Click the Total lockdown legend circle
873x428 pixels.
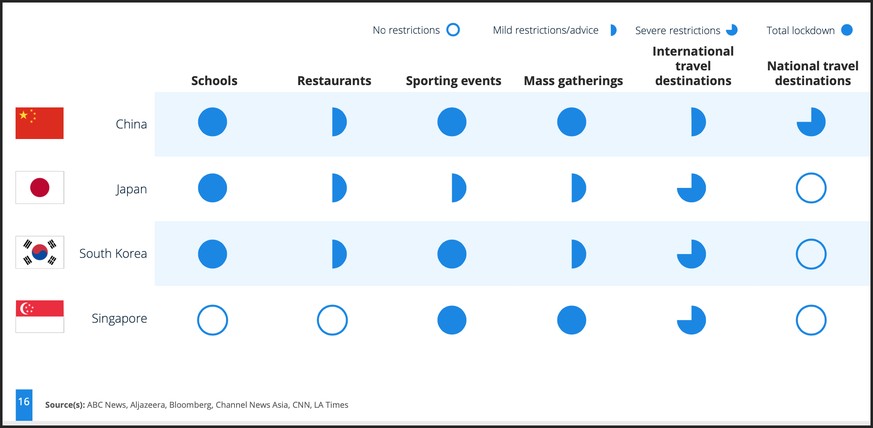pyautogui.click(x=847, y=30)
